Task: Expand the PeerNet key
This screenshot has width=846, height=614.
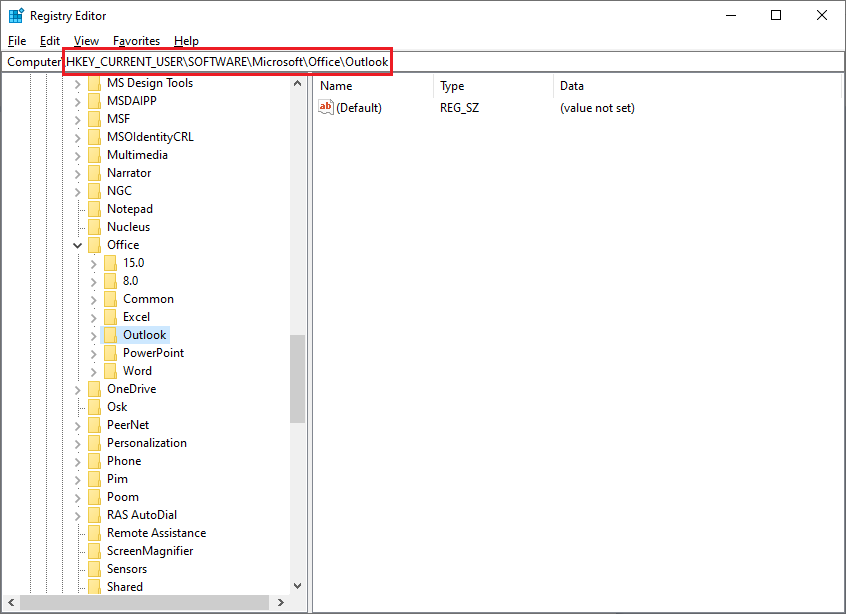Action: point(78,426)
